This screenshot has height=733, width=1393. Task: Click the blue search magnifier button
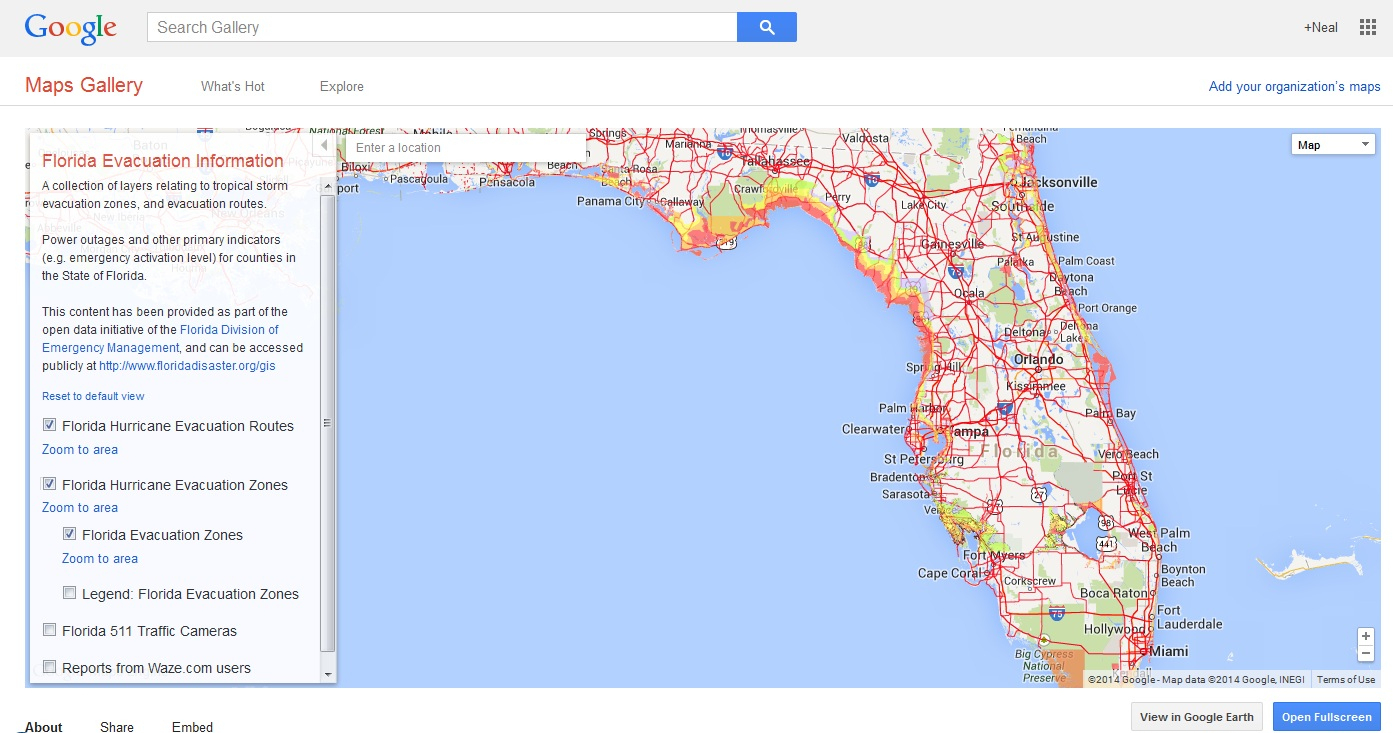click(766, 28)
